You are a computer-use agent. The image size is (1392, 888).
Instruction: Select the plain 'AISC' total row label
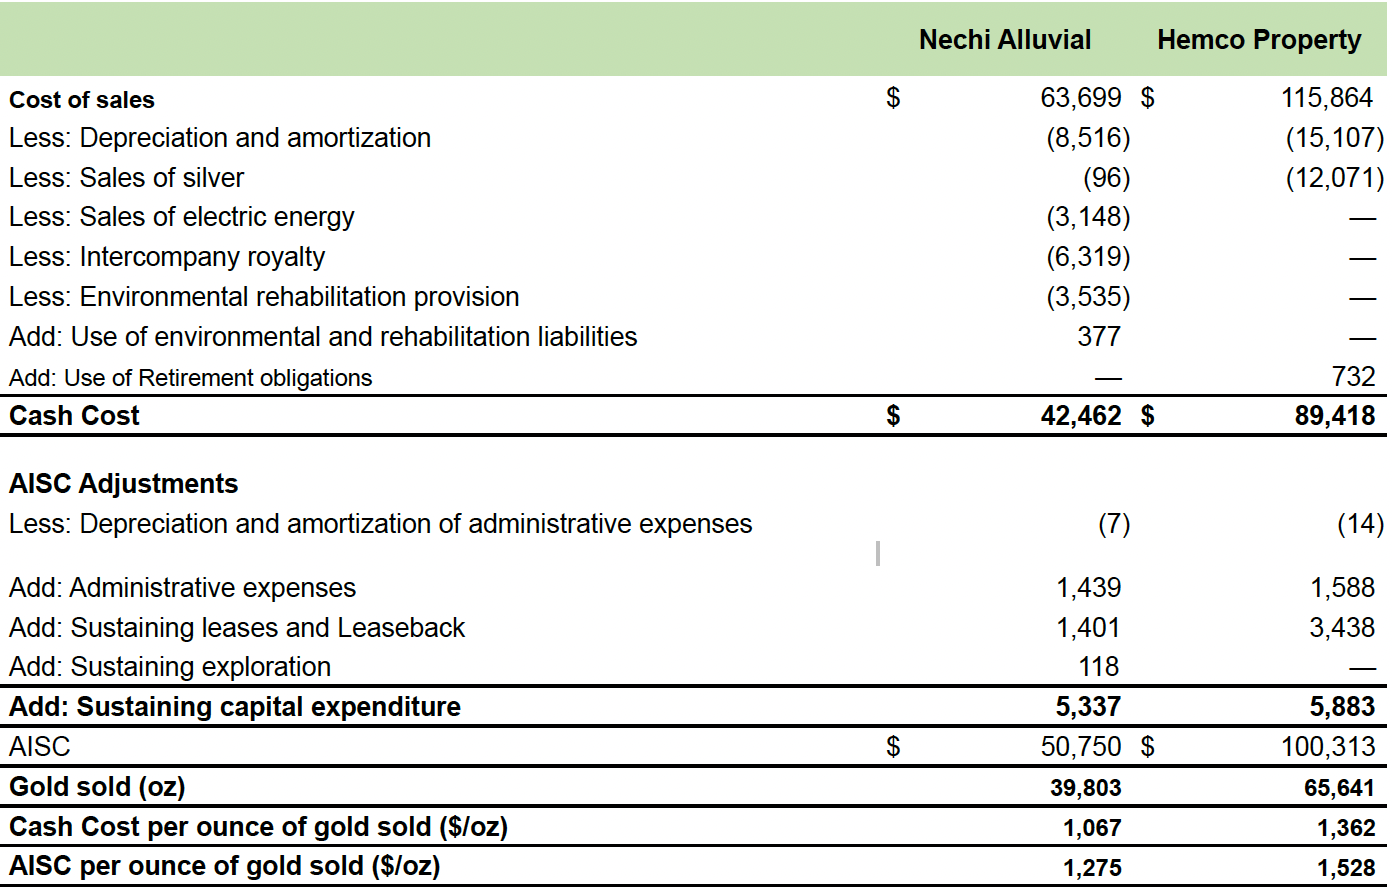[x=40, y=747]
